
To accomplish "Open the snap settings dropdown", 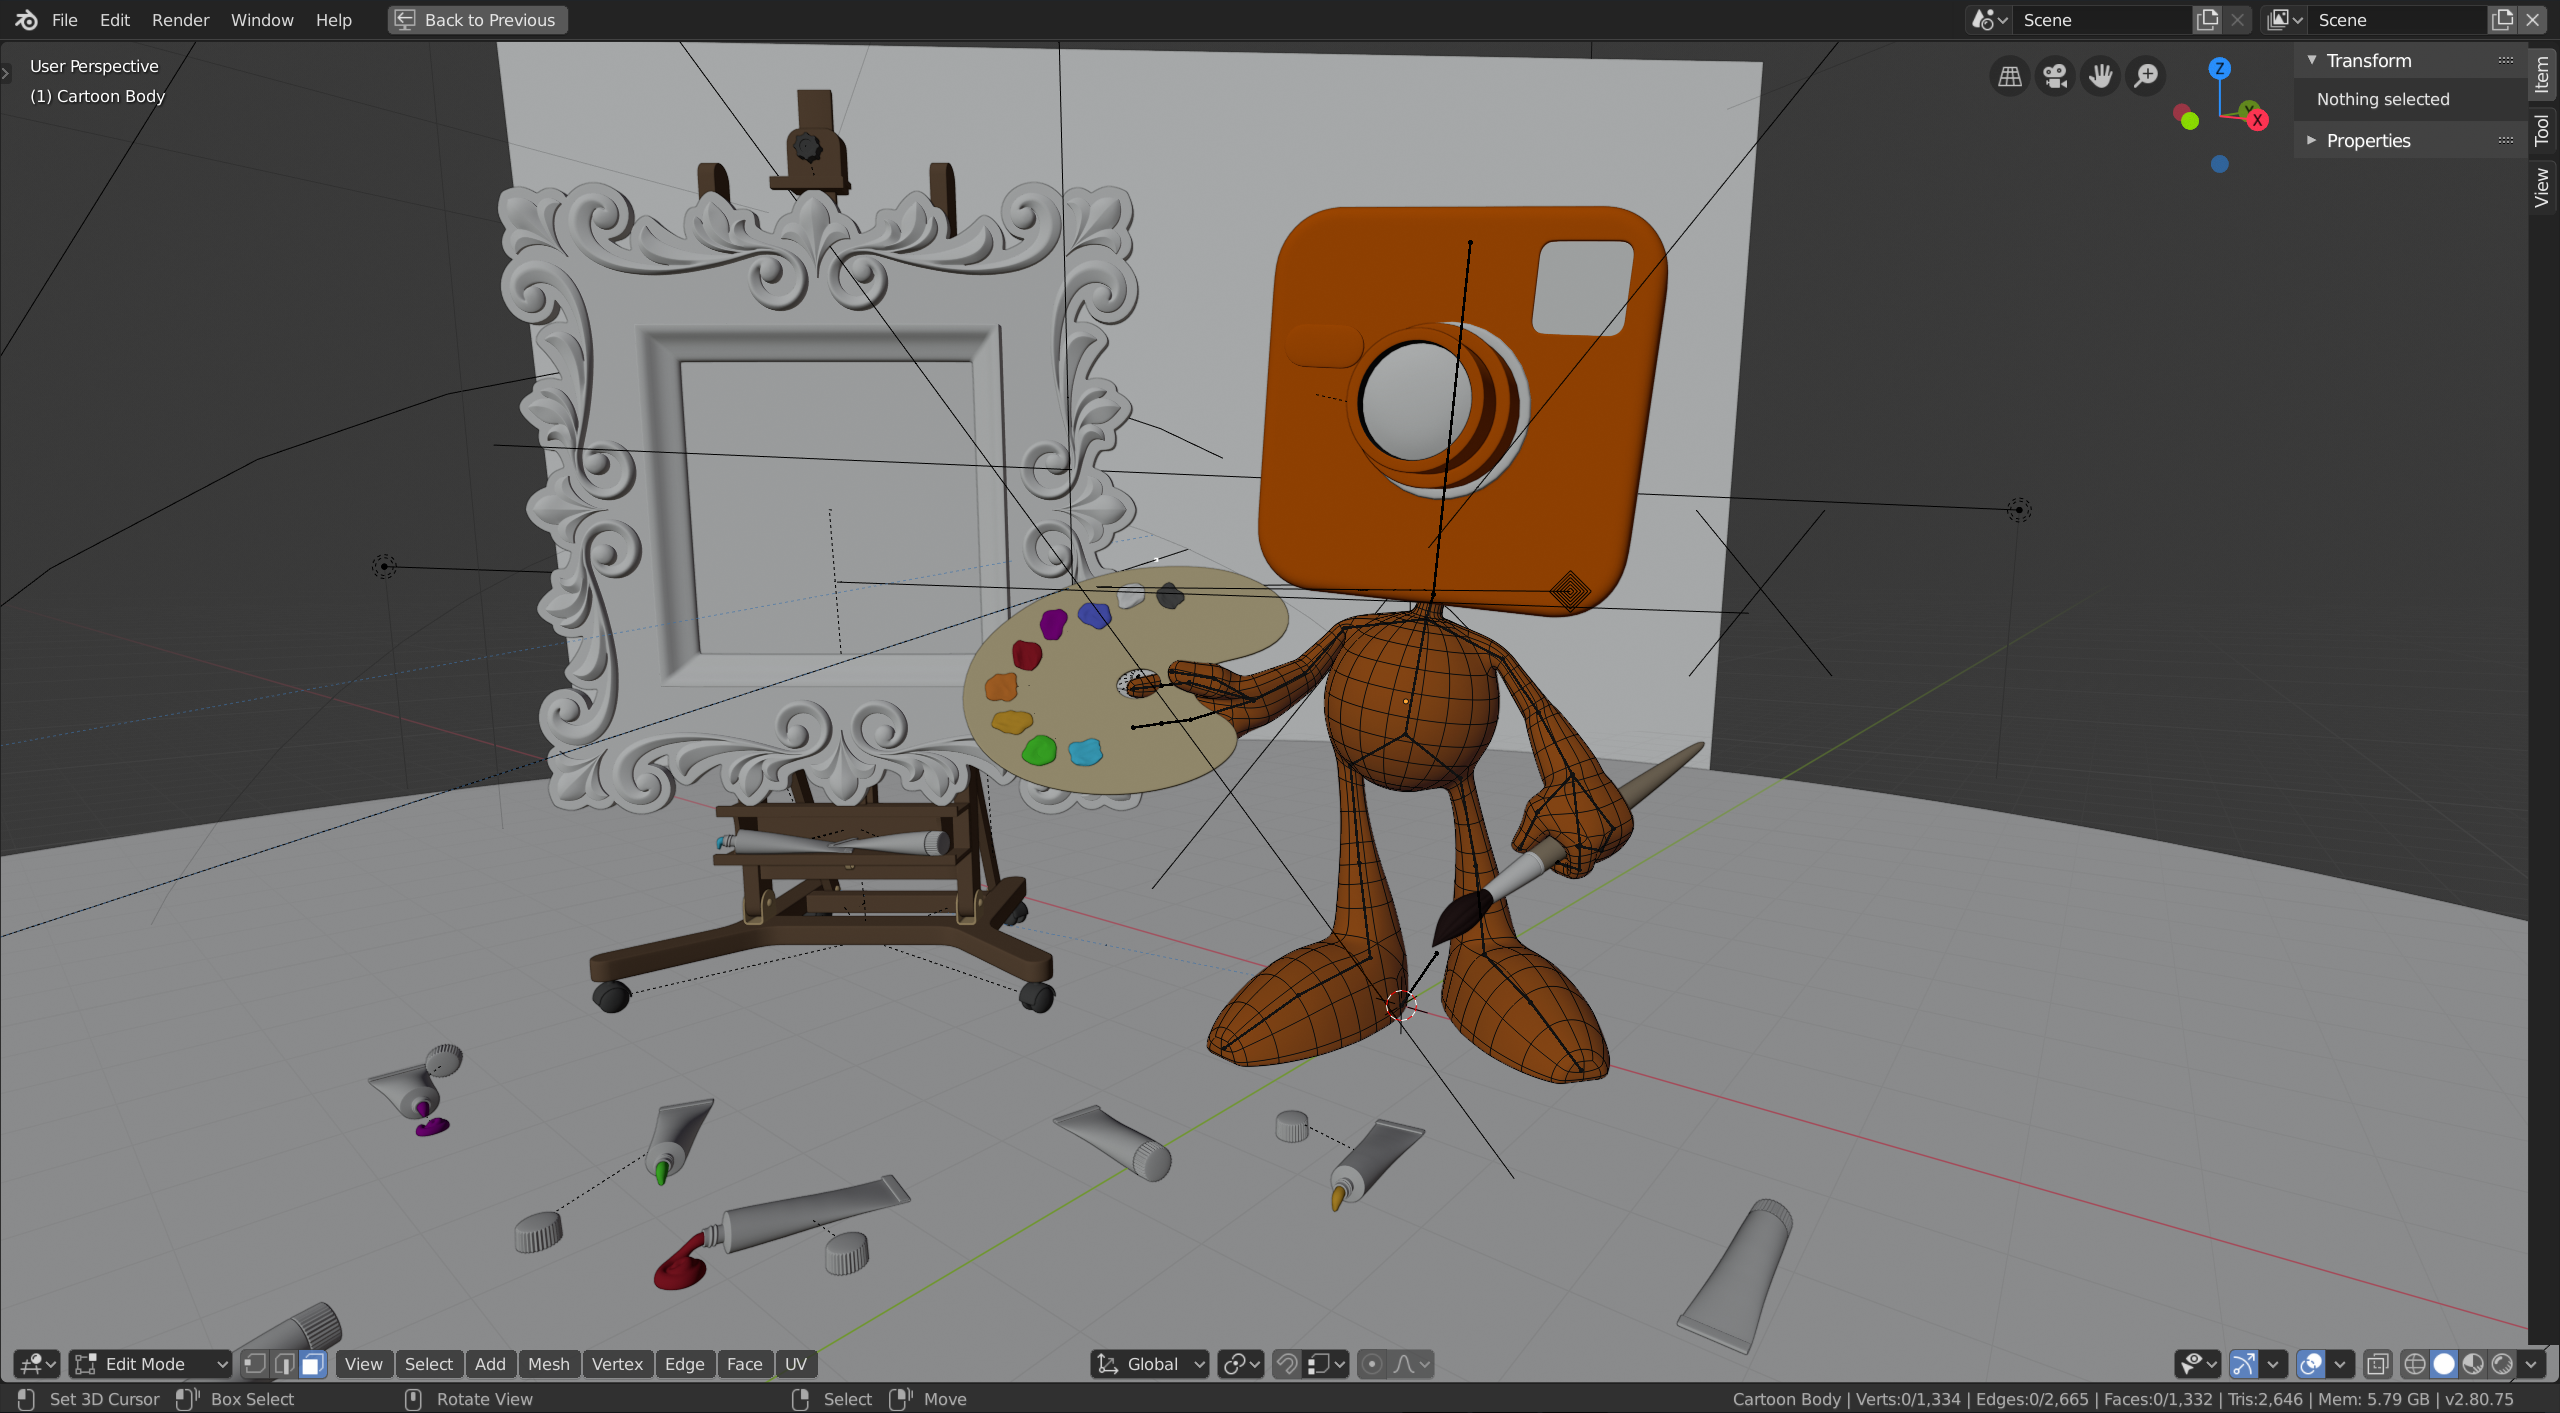I will point(1327,1364).
